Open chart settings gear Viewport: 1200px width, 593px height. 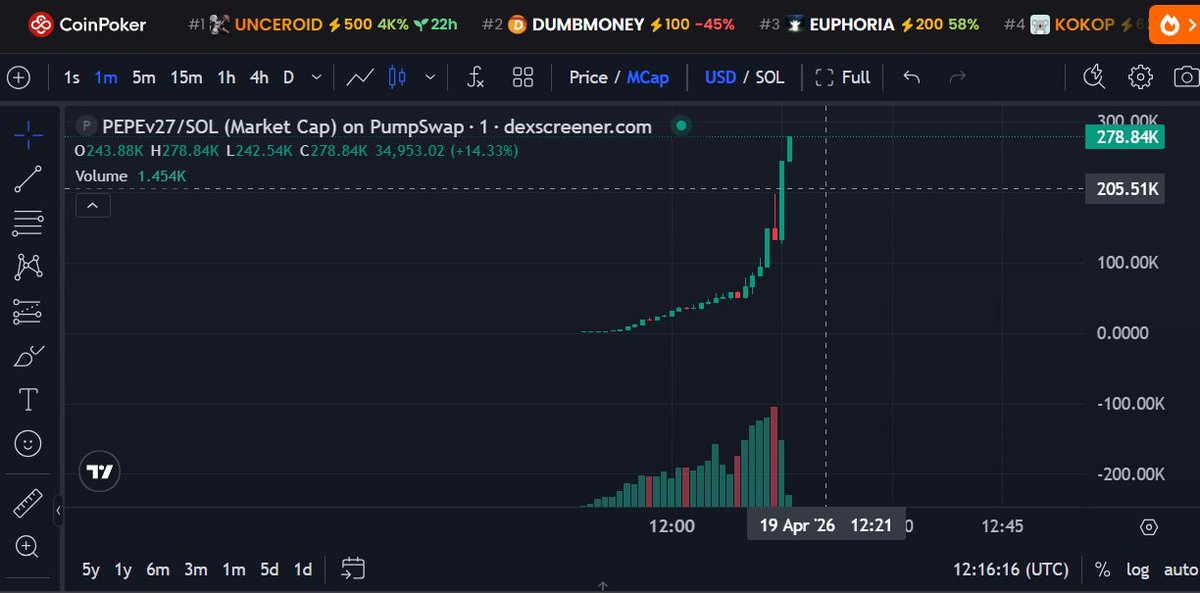click(1140, 77)
